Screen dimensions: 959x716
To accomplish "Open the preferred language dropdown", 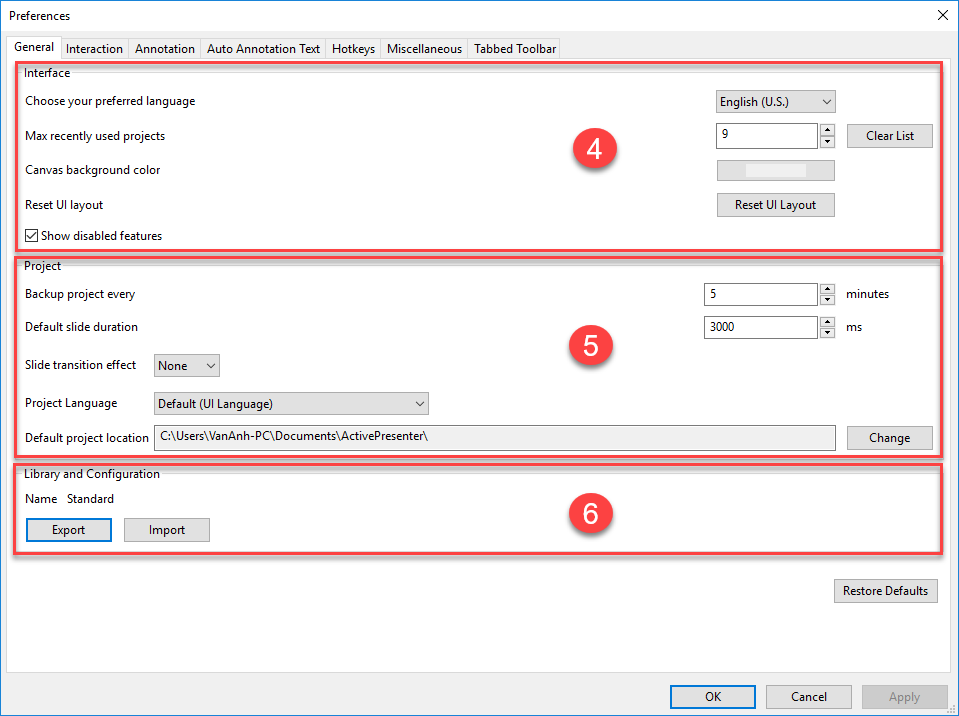I will coord(775,101).
